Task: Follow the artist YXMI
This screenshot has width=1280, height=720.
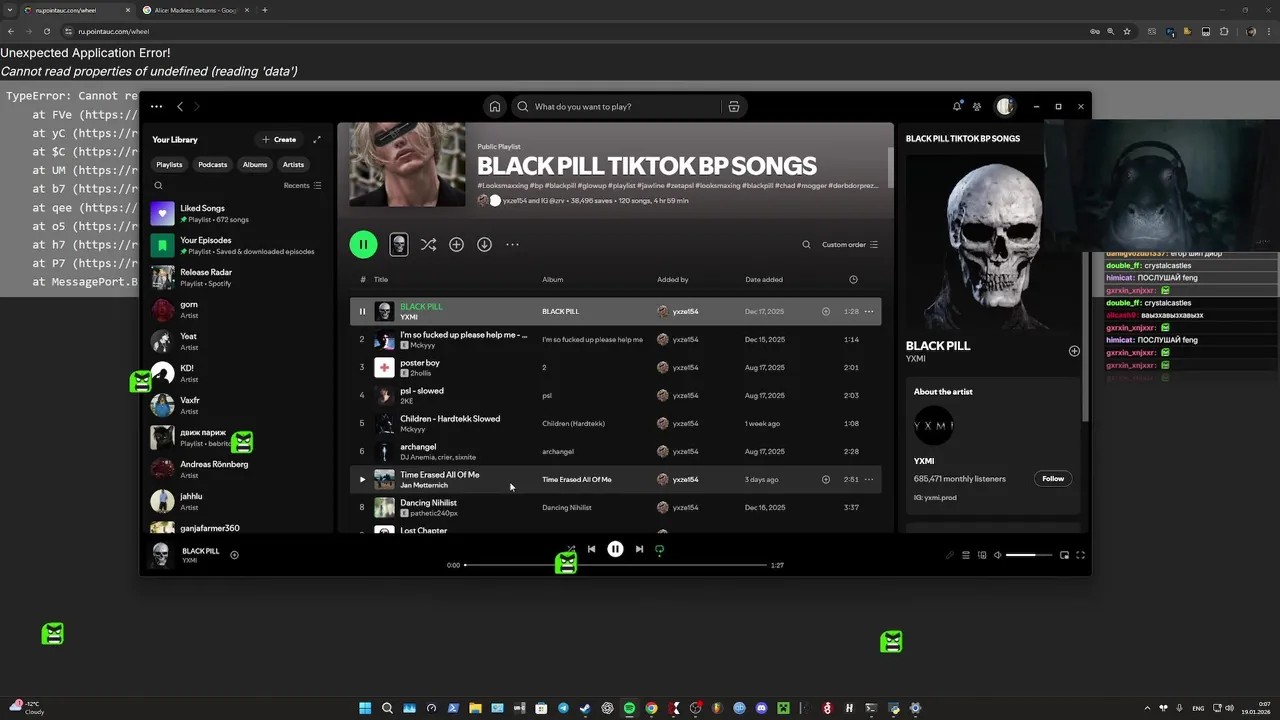Action: pyautogui.click(x=1053, y=478)
